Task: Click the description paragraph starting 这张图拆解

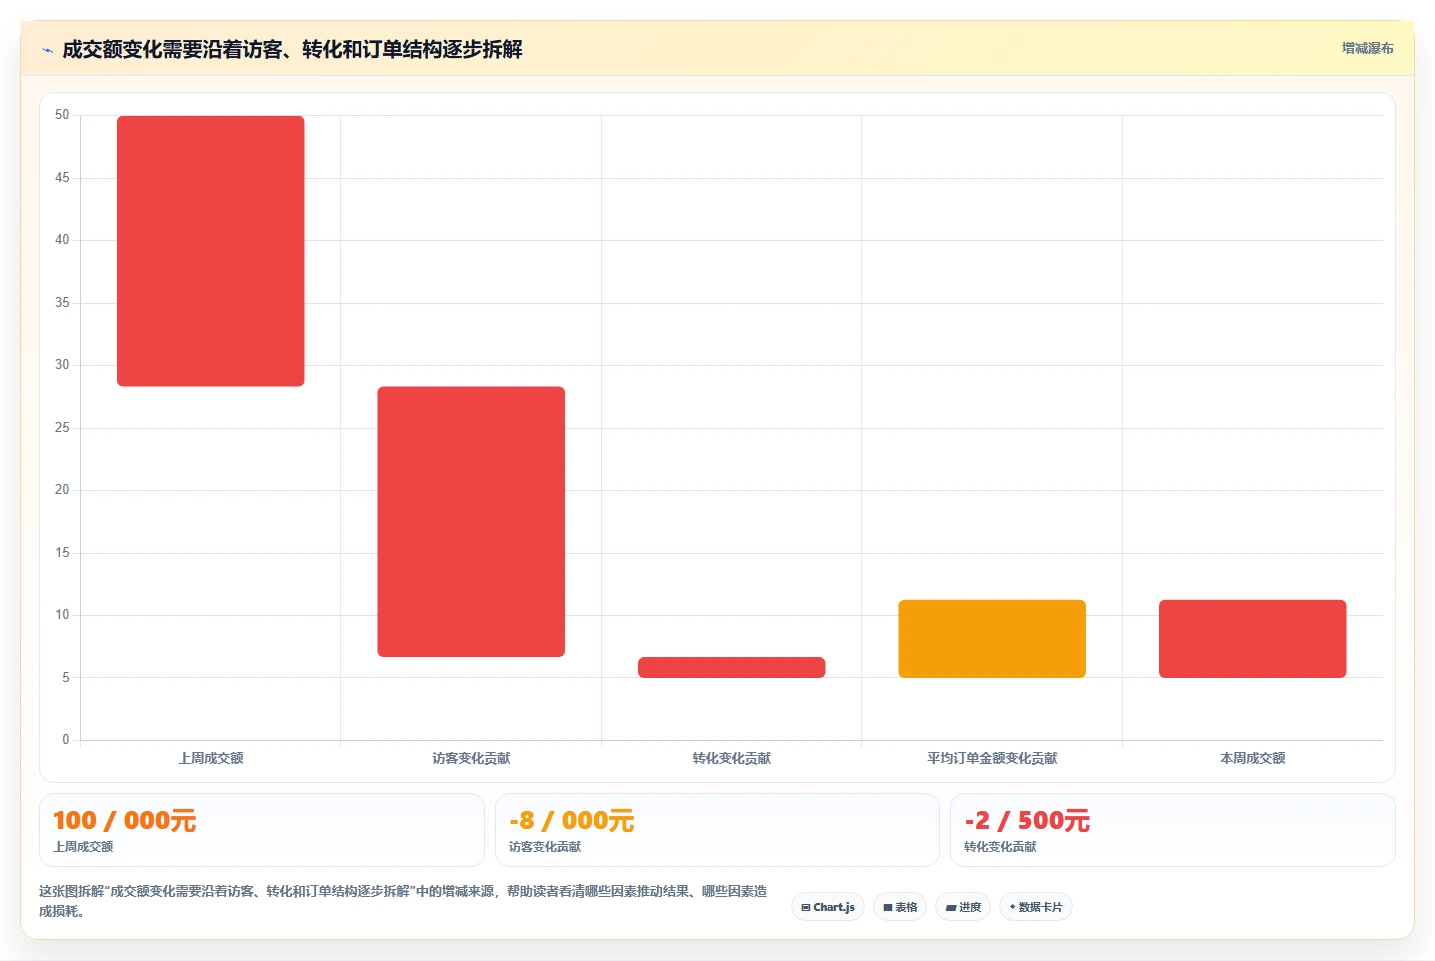Action: (x=403, y=901)
